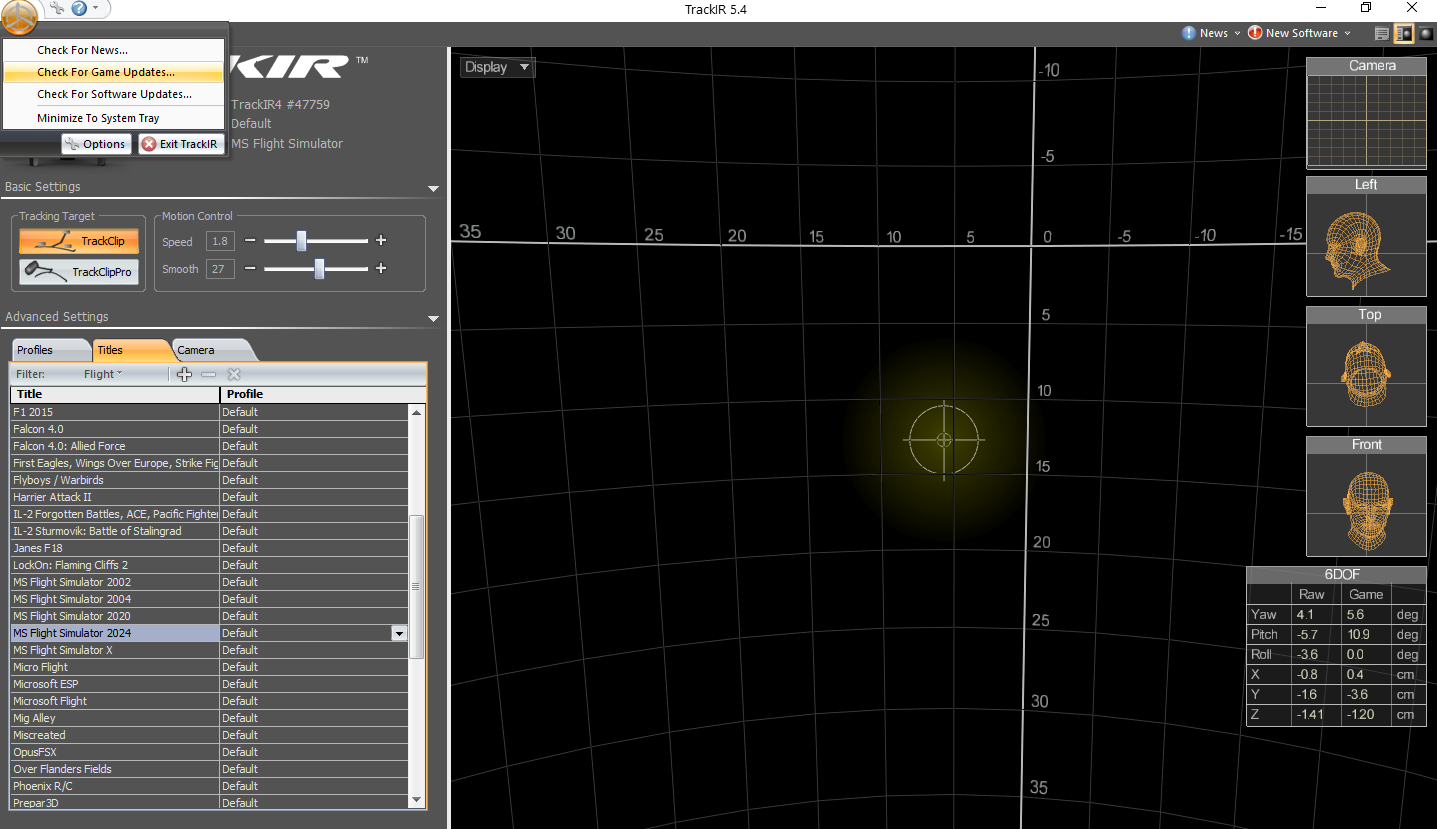1437x829 pixels.
Task: Expand the News dropdown arrow
Action: click(x=1237, y=33)
